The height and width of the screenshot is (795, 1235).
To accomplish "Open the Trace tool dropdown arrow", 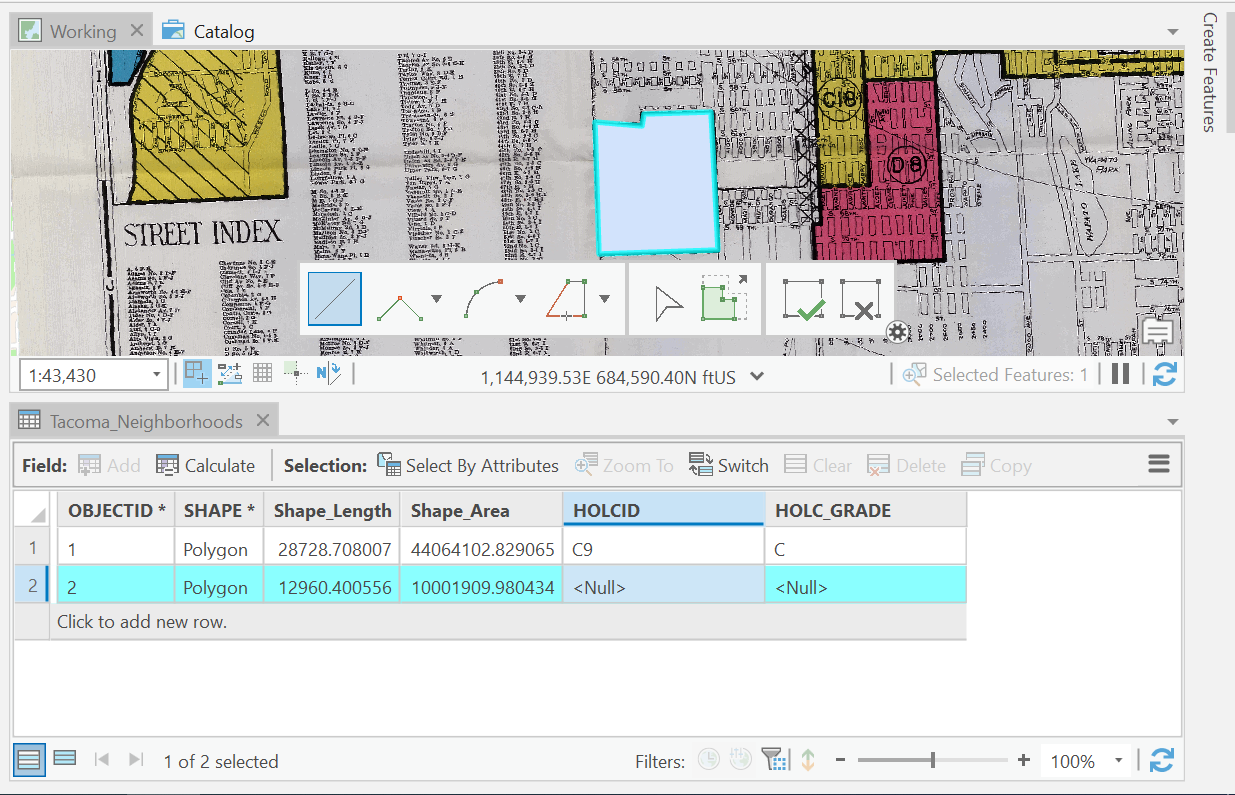I will (x=604, y=299).
